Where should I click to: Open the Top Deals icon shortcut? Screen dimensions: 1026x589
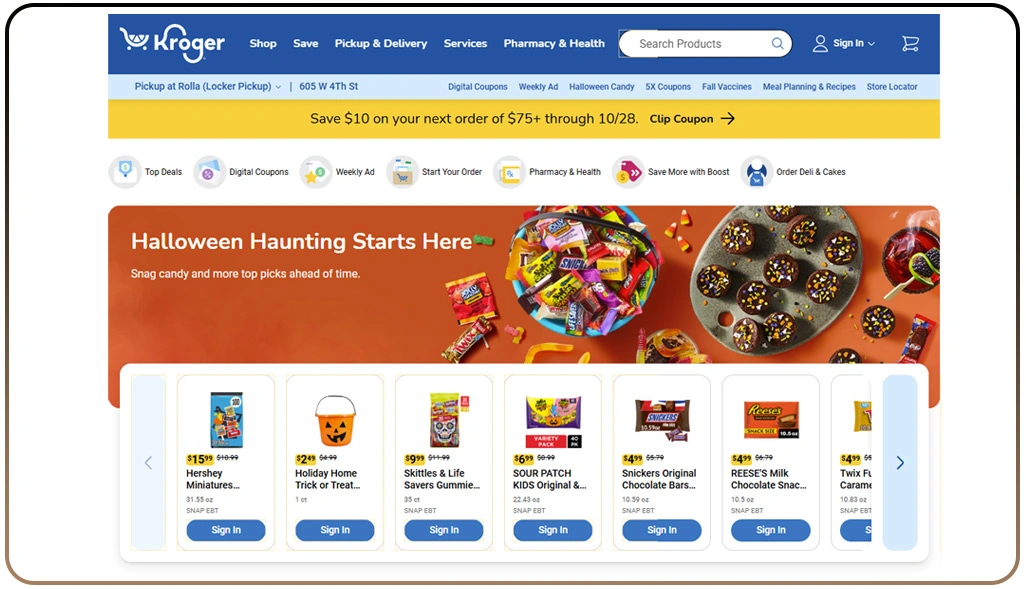point(125,172)
